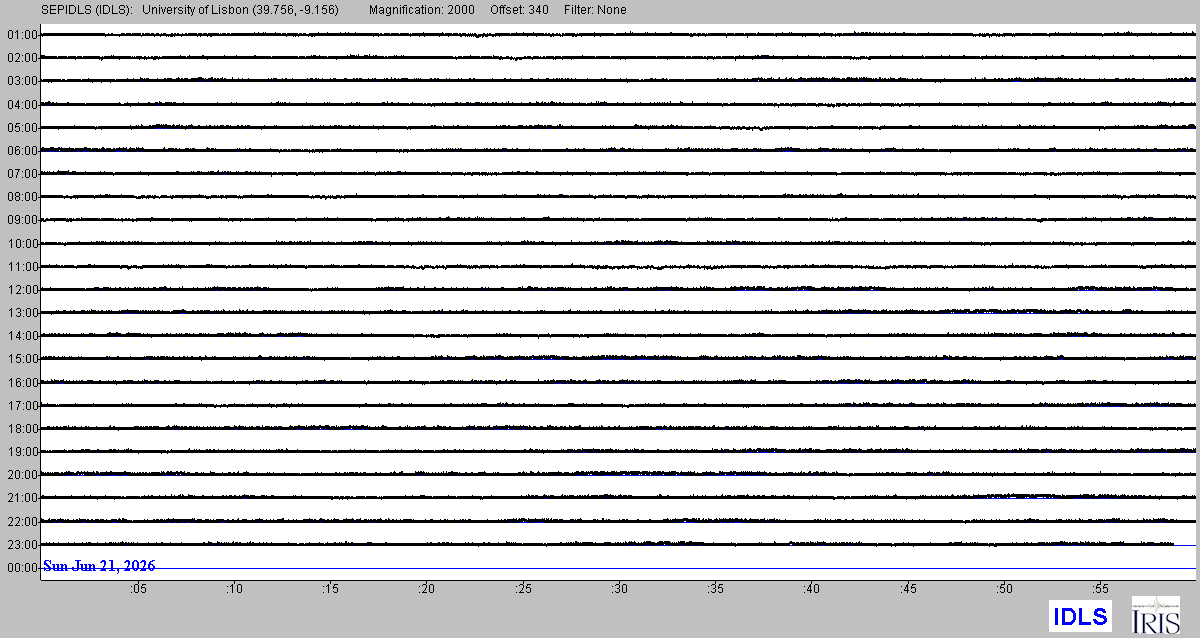Select the 12:00 hour label
The width and height of the screenshot is (1200, 638).
(22, 290)
